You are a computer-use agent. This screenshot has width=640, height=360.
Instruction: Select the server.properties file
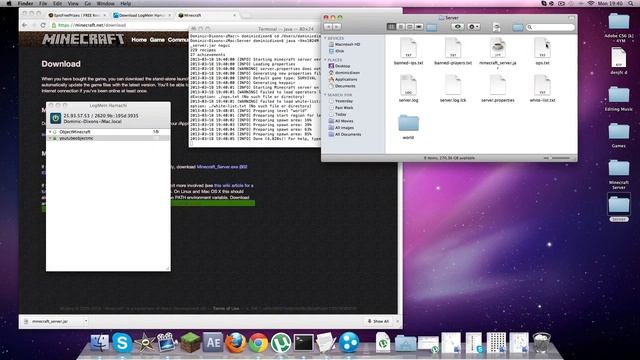click(x=498, y=89)
